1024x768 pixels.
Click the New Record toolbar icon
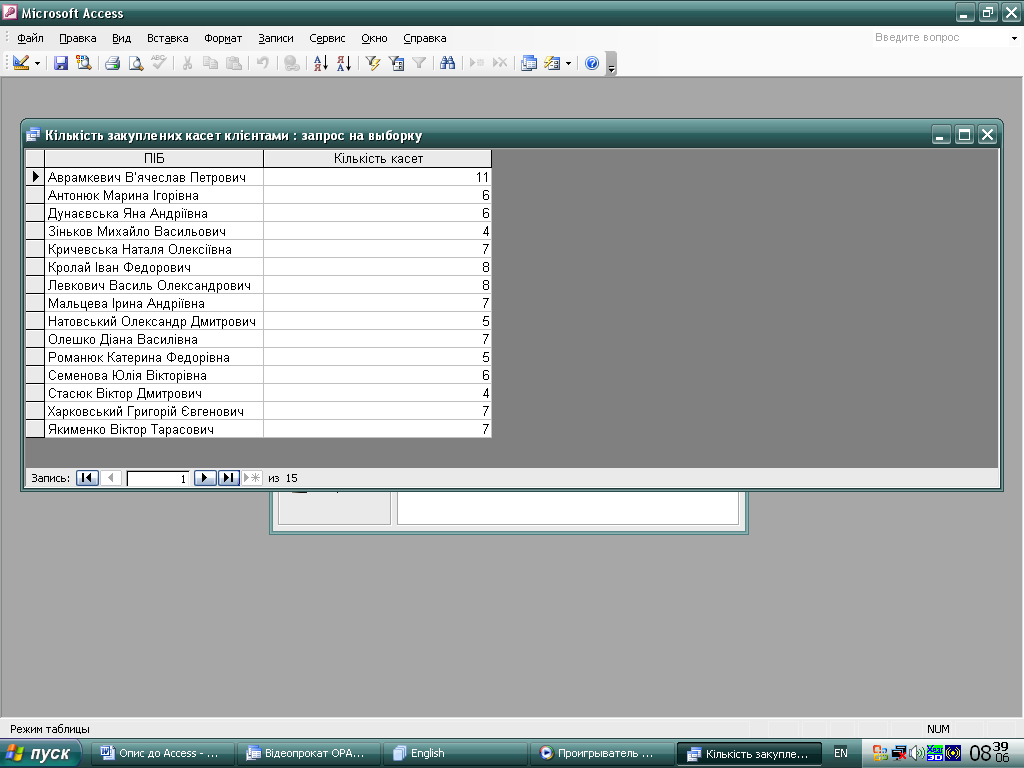(x=477, y=63)
